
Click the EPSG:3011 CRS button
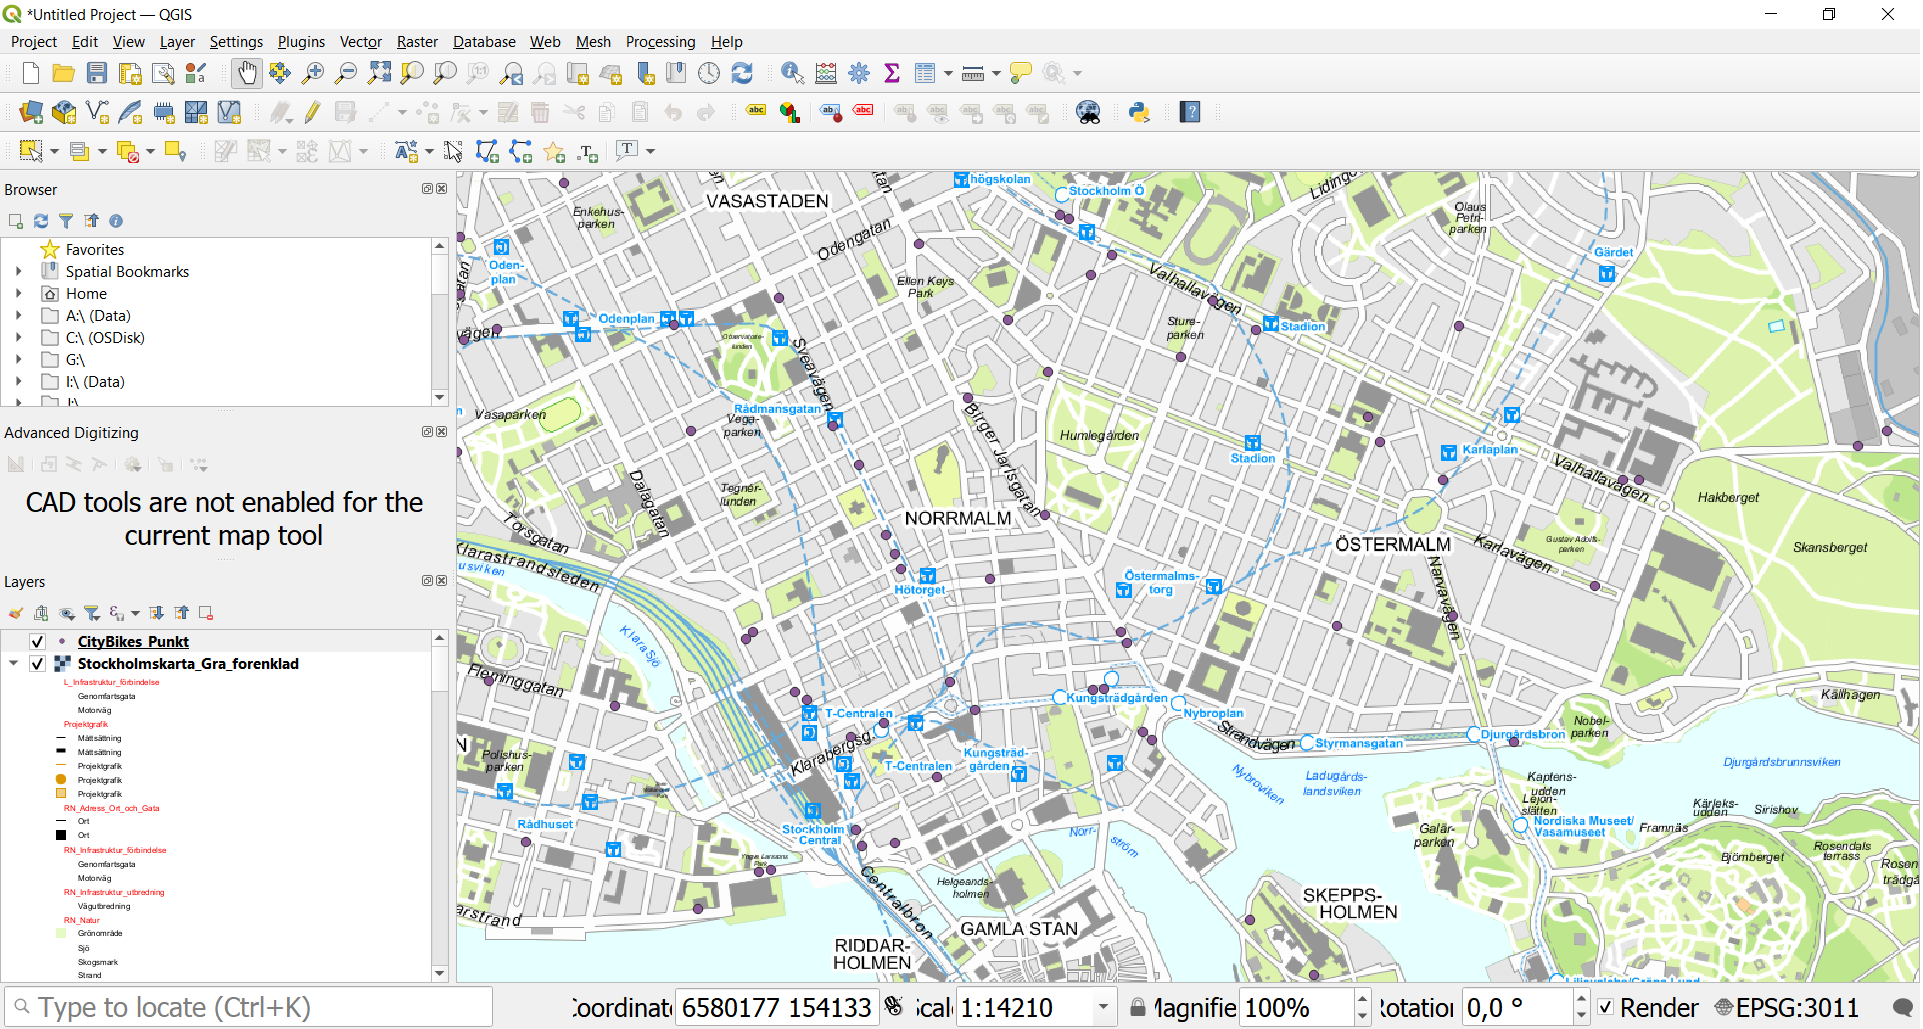tap(1786, 1007)
